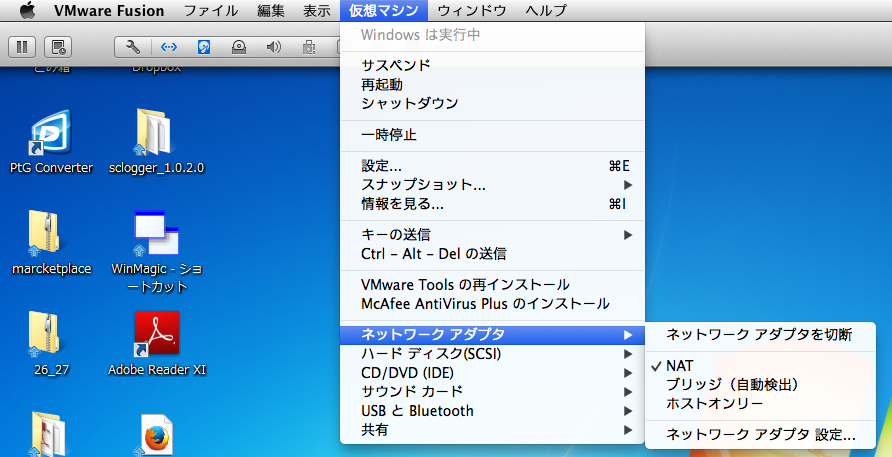
Task: Choose McAfee AntiVirus Plus のインストール
Action: 492,303
